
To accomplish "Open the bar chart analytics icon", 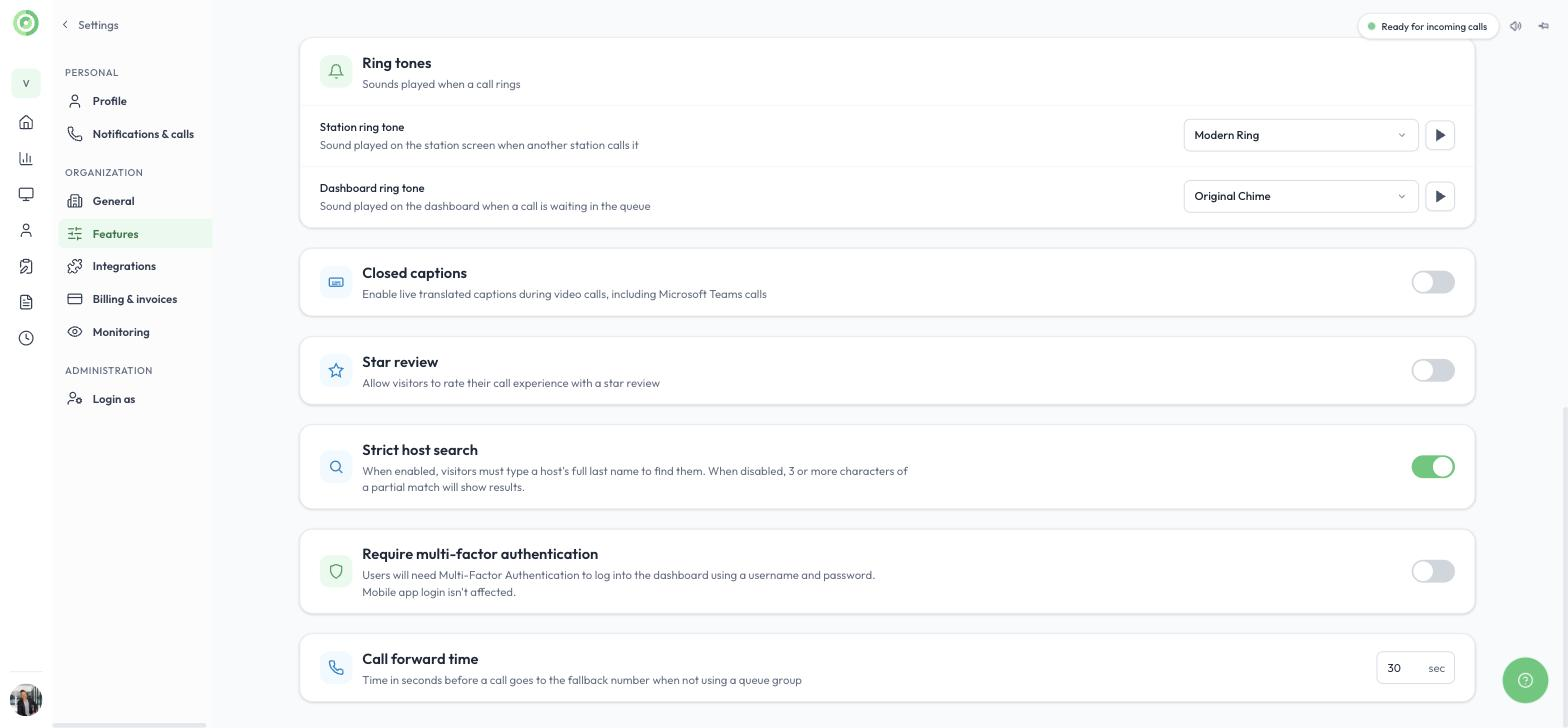I will [x=26, y=158].
